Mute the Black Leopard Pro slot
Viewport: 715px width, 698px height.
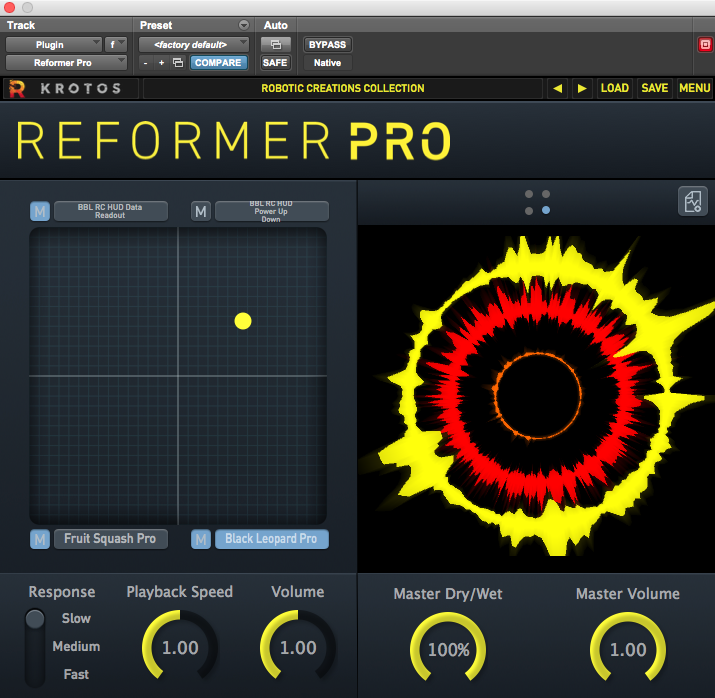(201, 539)
